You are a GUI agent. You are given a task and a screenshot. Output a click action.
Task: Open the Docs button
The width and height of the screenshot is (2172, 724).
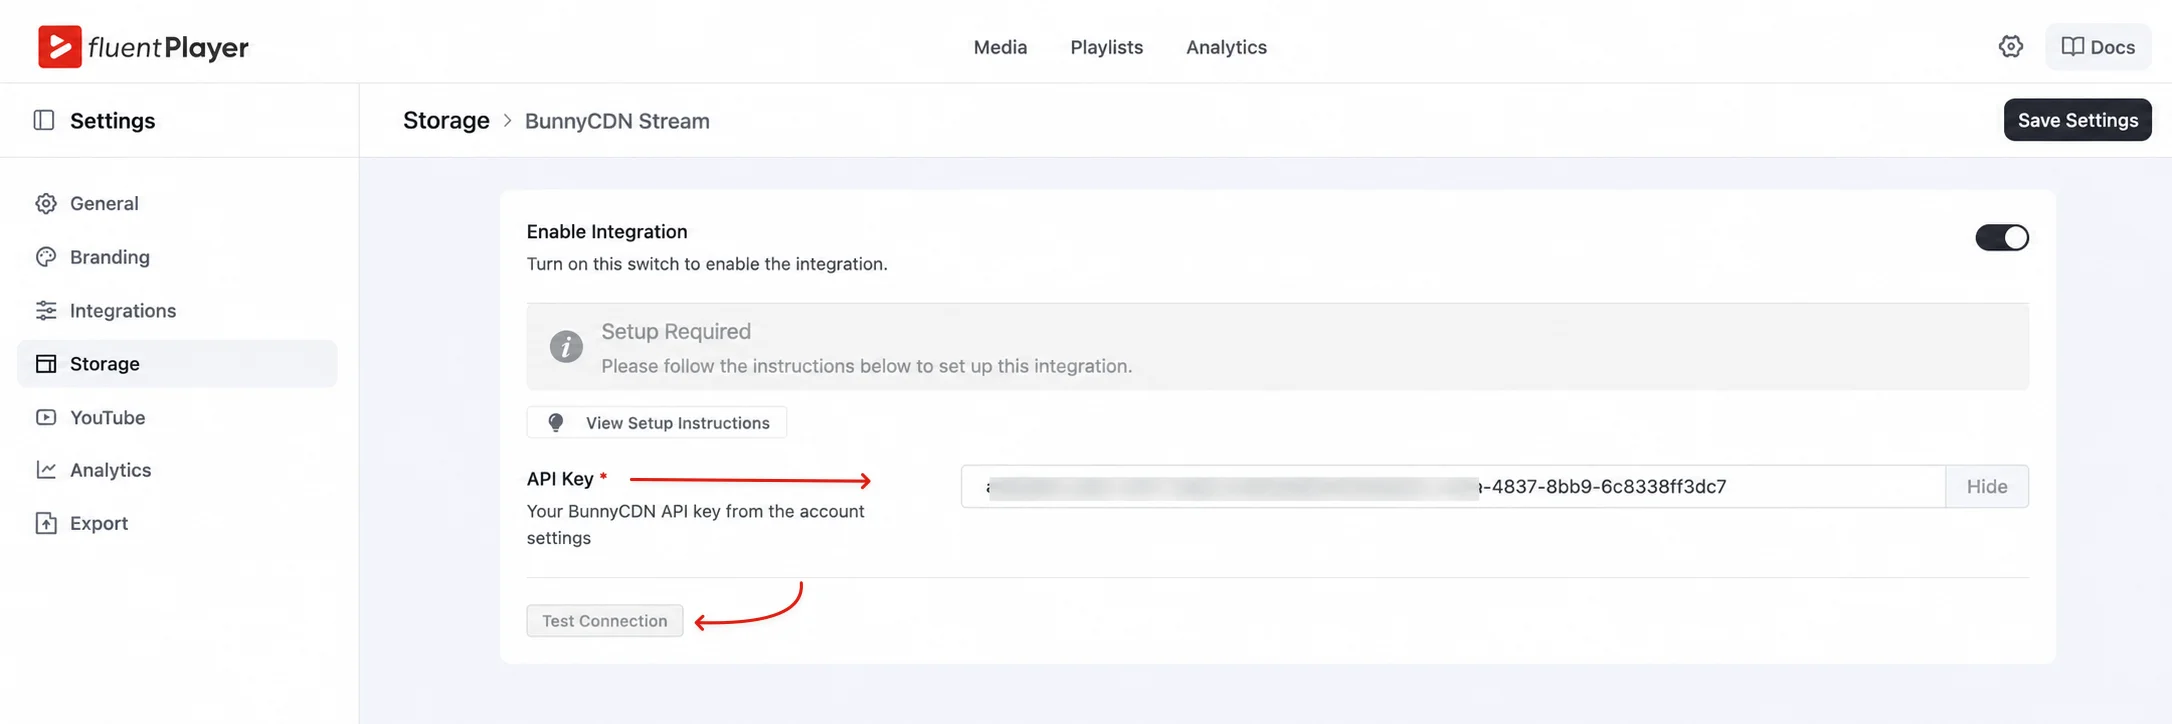pos(2098,46)
